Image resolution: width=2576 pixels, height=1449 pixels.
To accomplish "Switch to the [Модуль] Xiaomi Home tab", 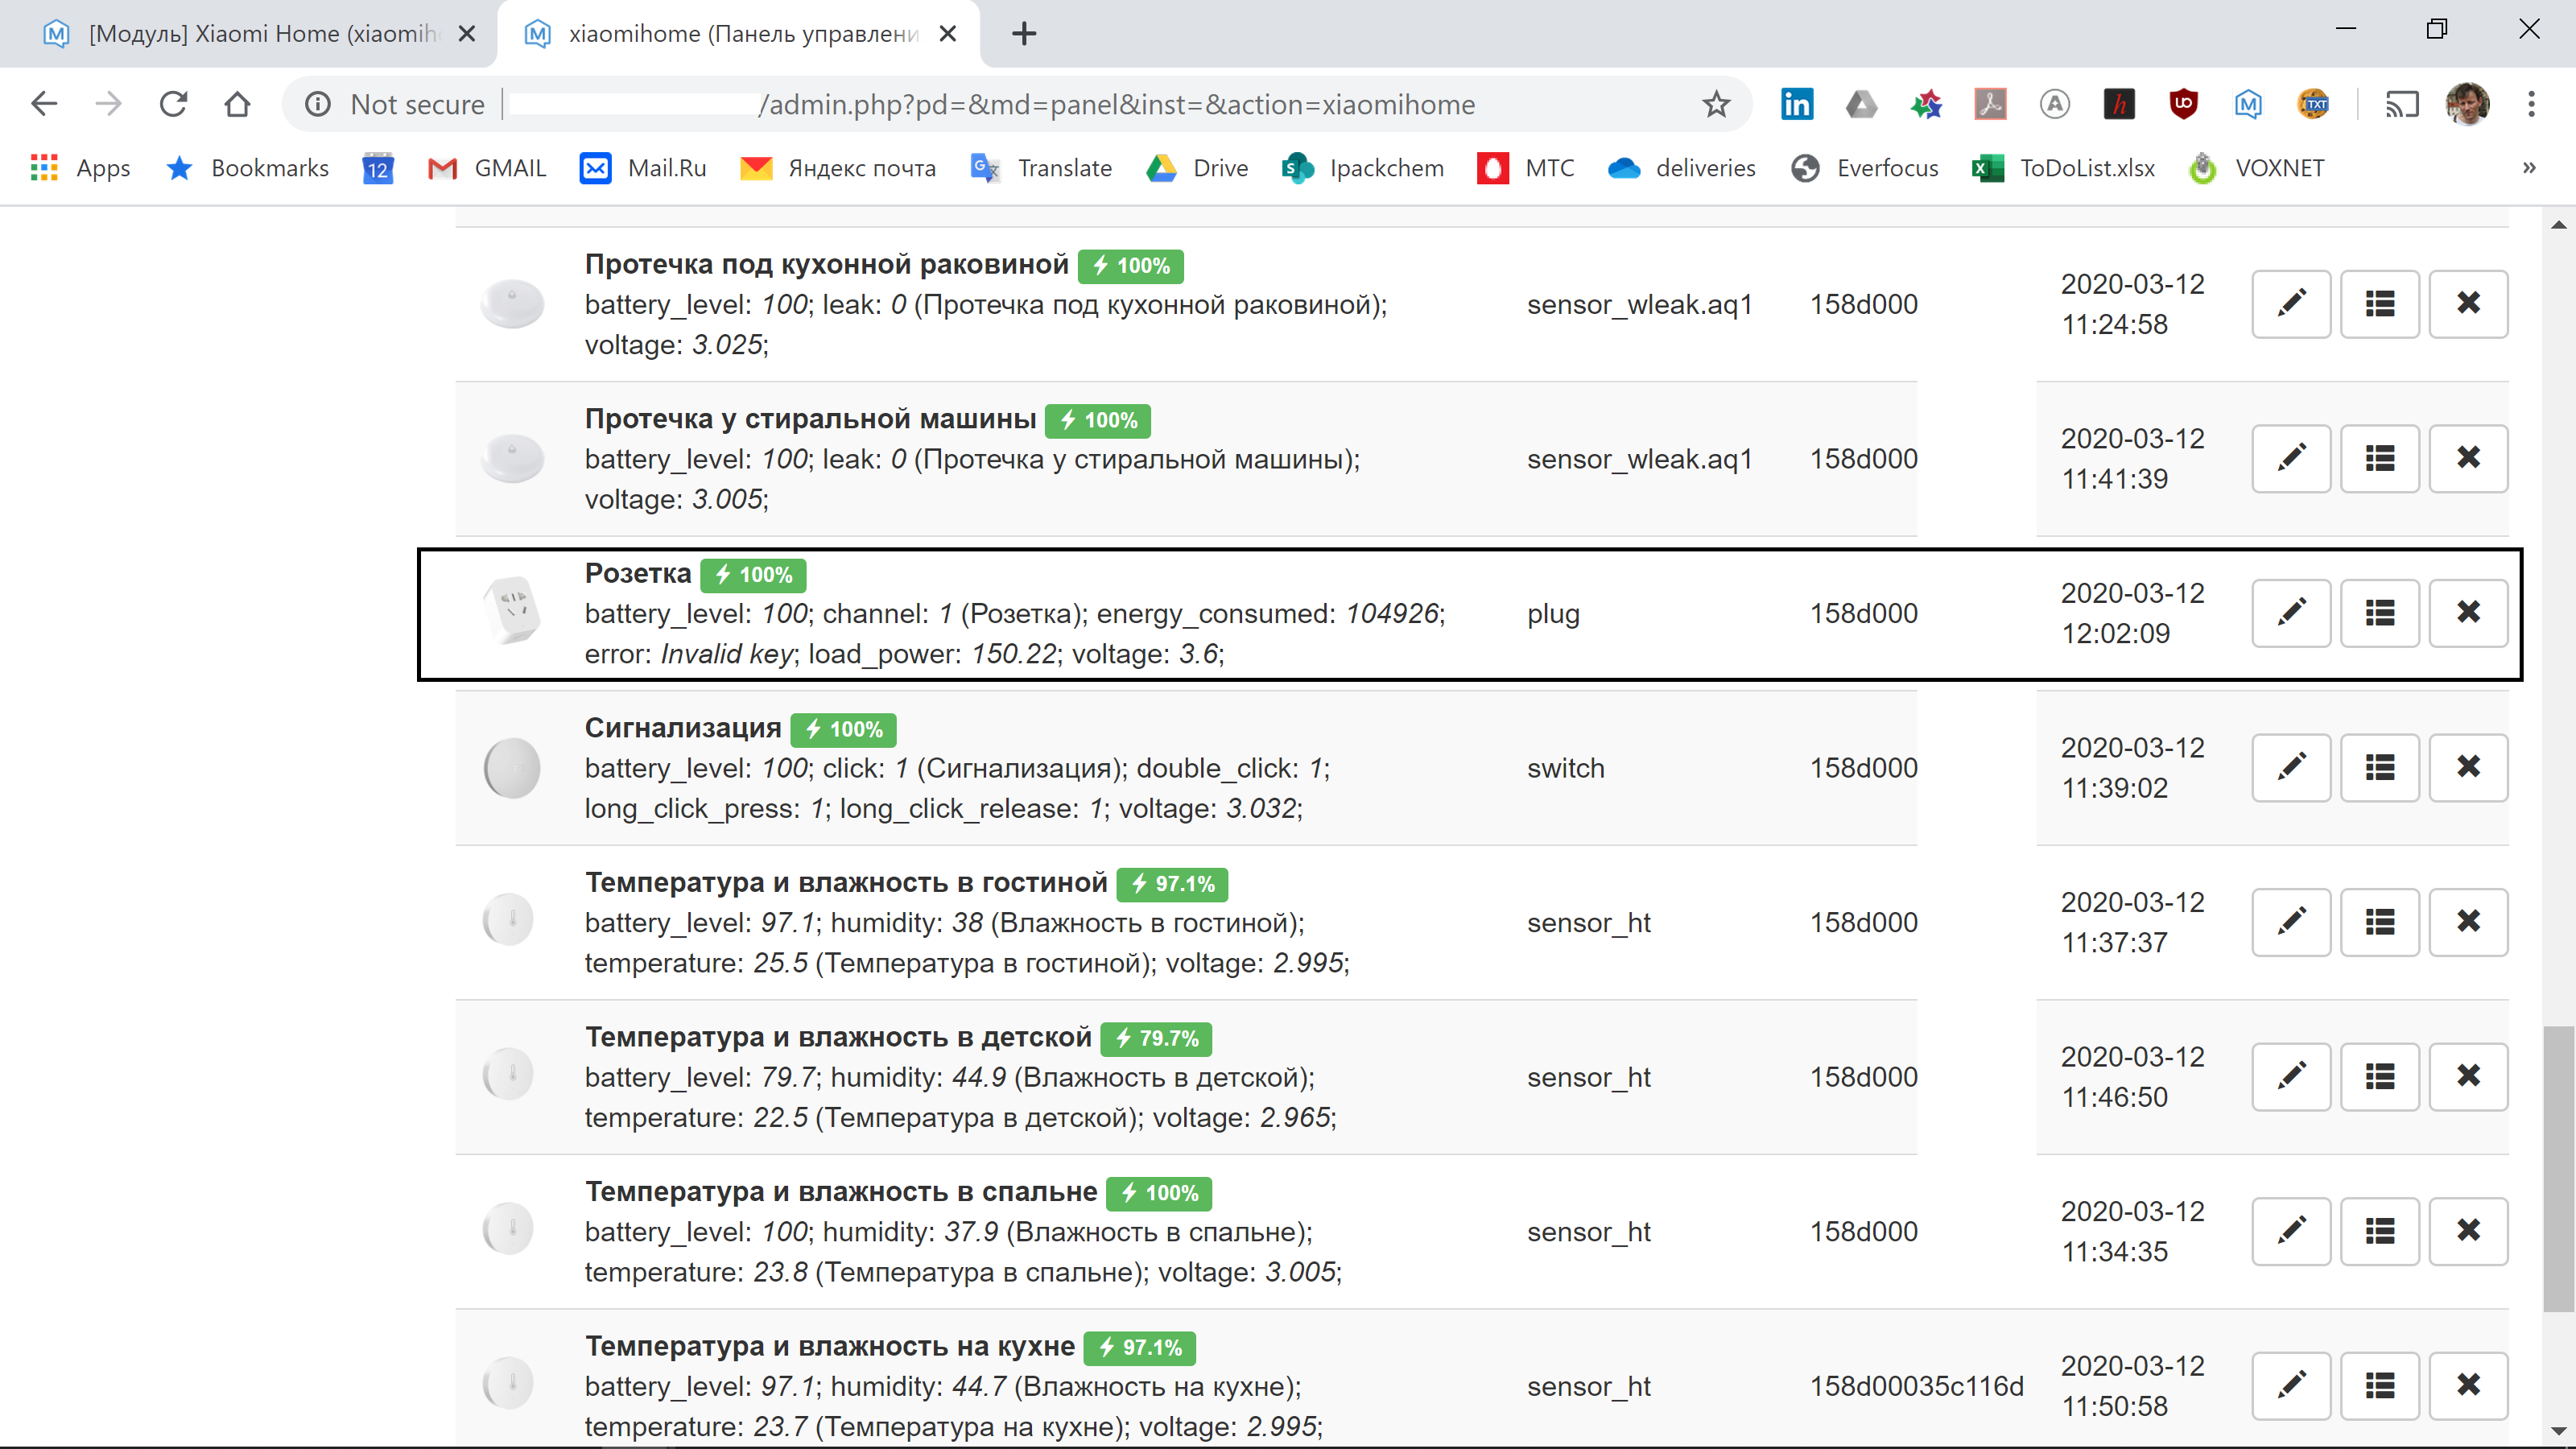I will point(260,34).
